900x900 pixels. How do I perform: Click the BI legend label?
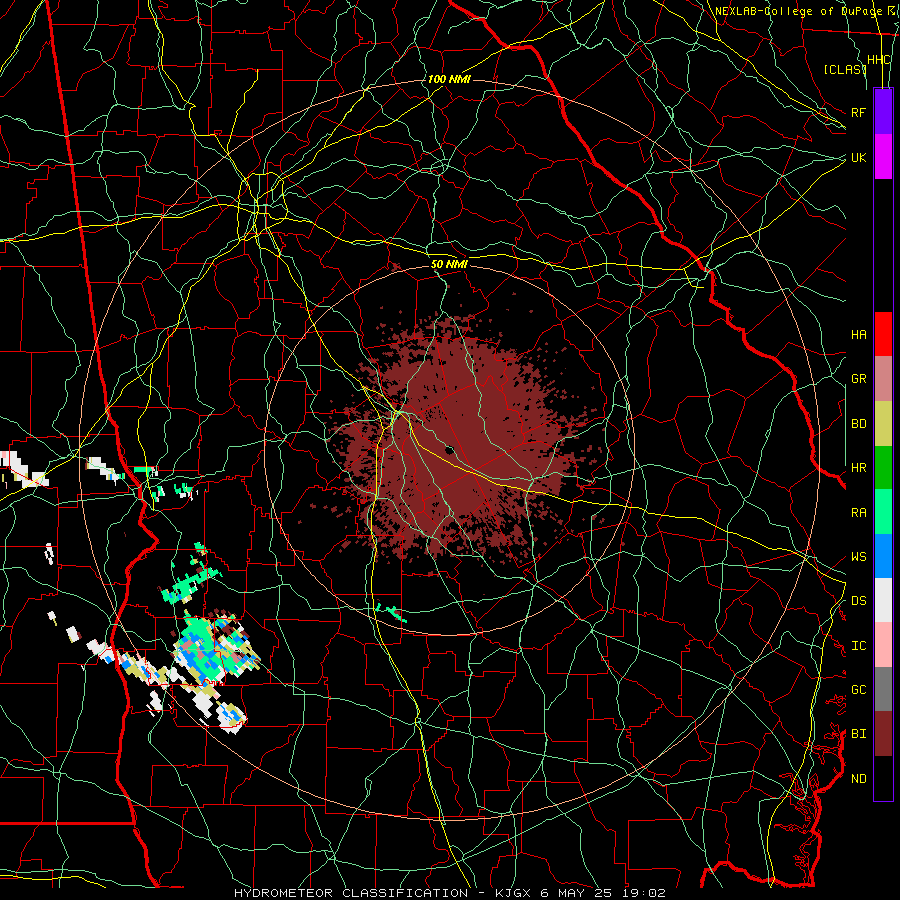pyautogui.click(x=858, y=734)
